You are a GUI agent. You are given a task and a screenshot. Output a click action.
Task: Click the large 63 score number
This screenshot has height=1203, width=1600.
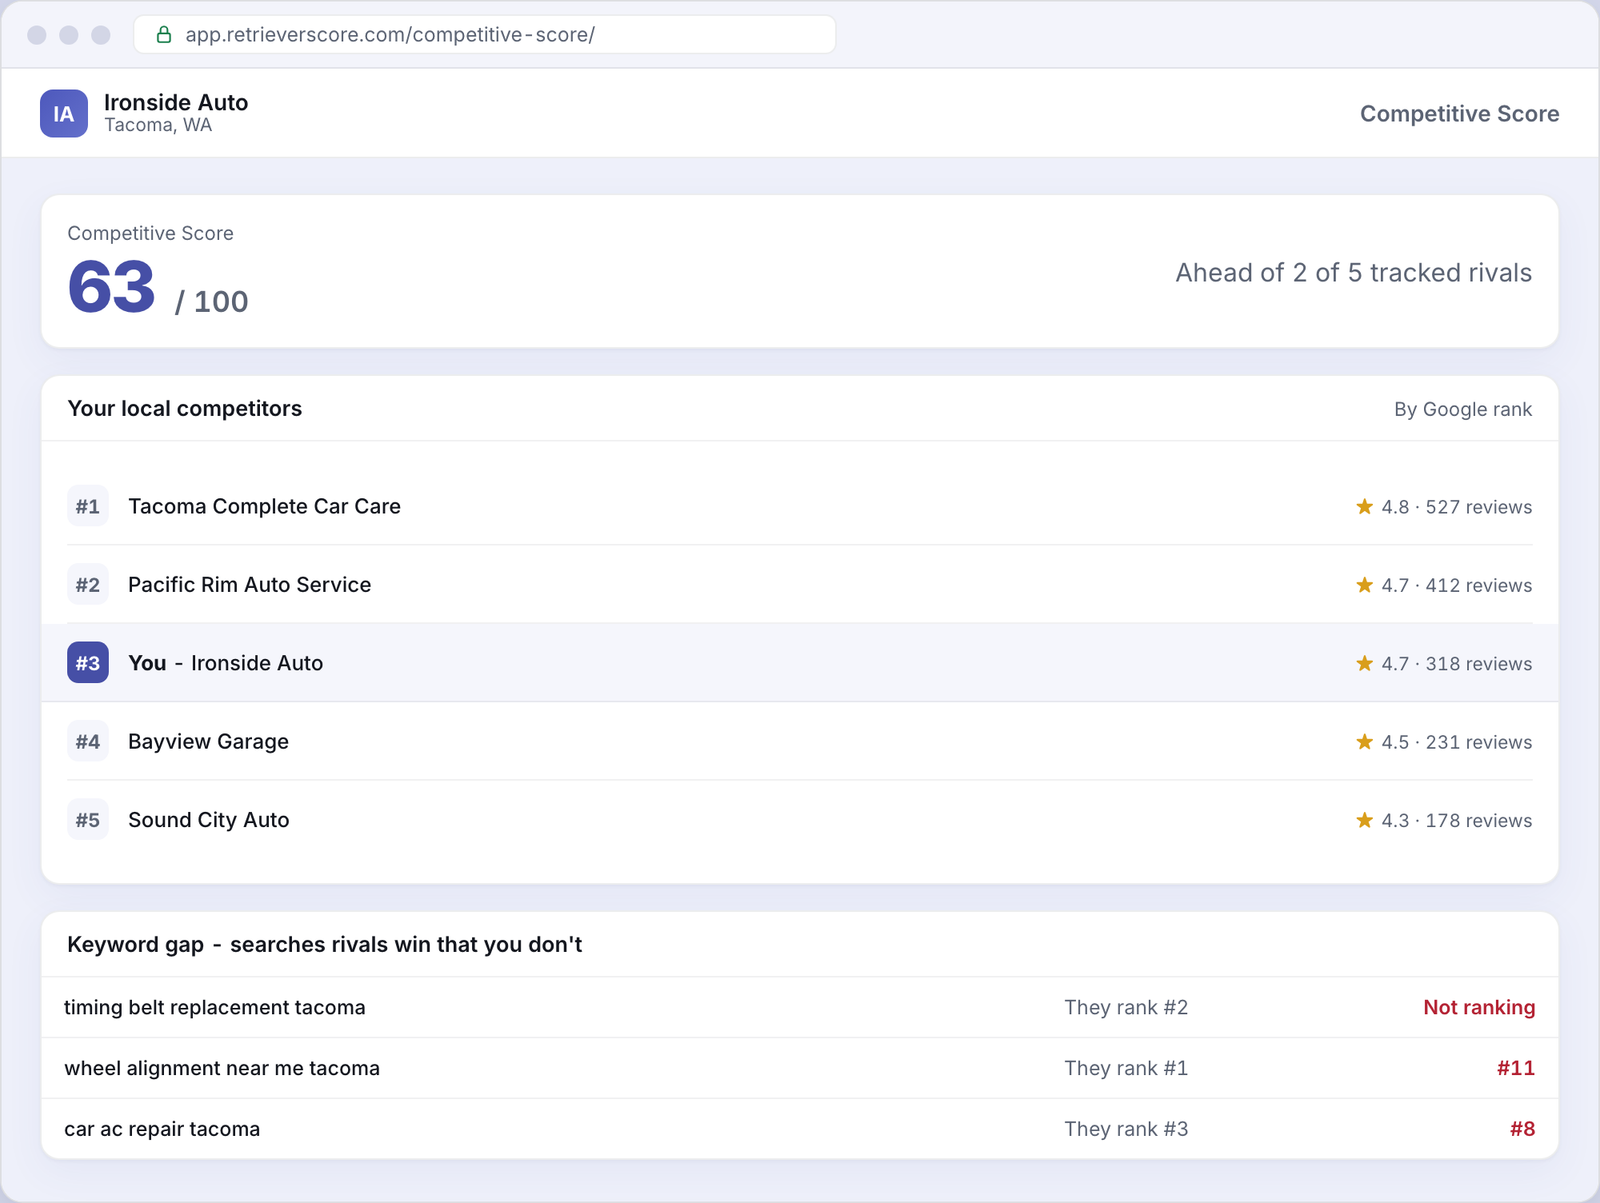pyautogui.click(x=111, y=287)
